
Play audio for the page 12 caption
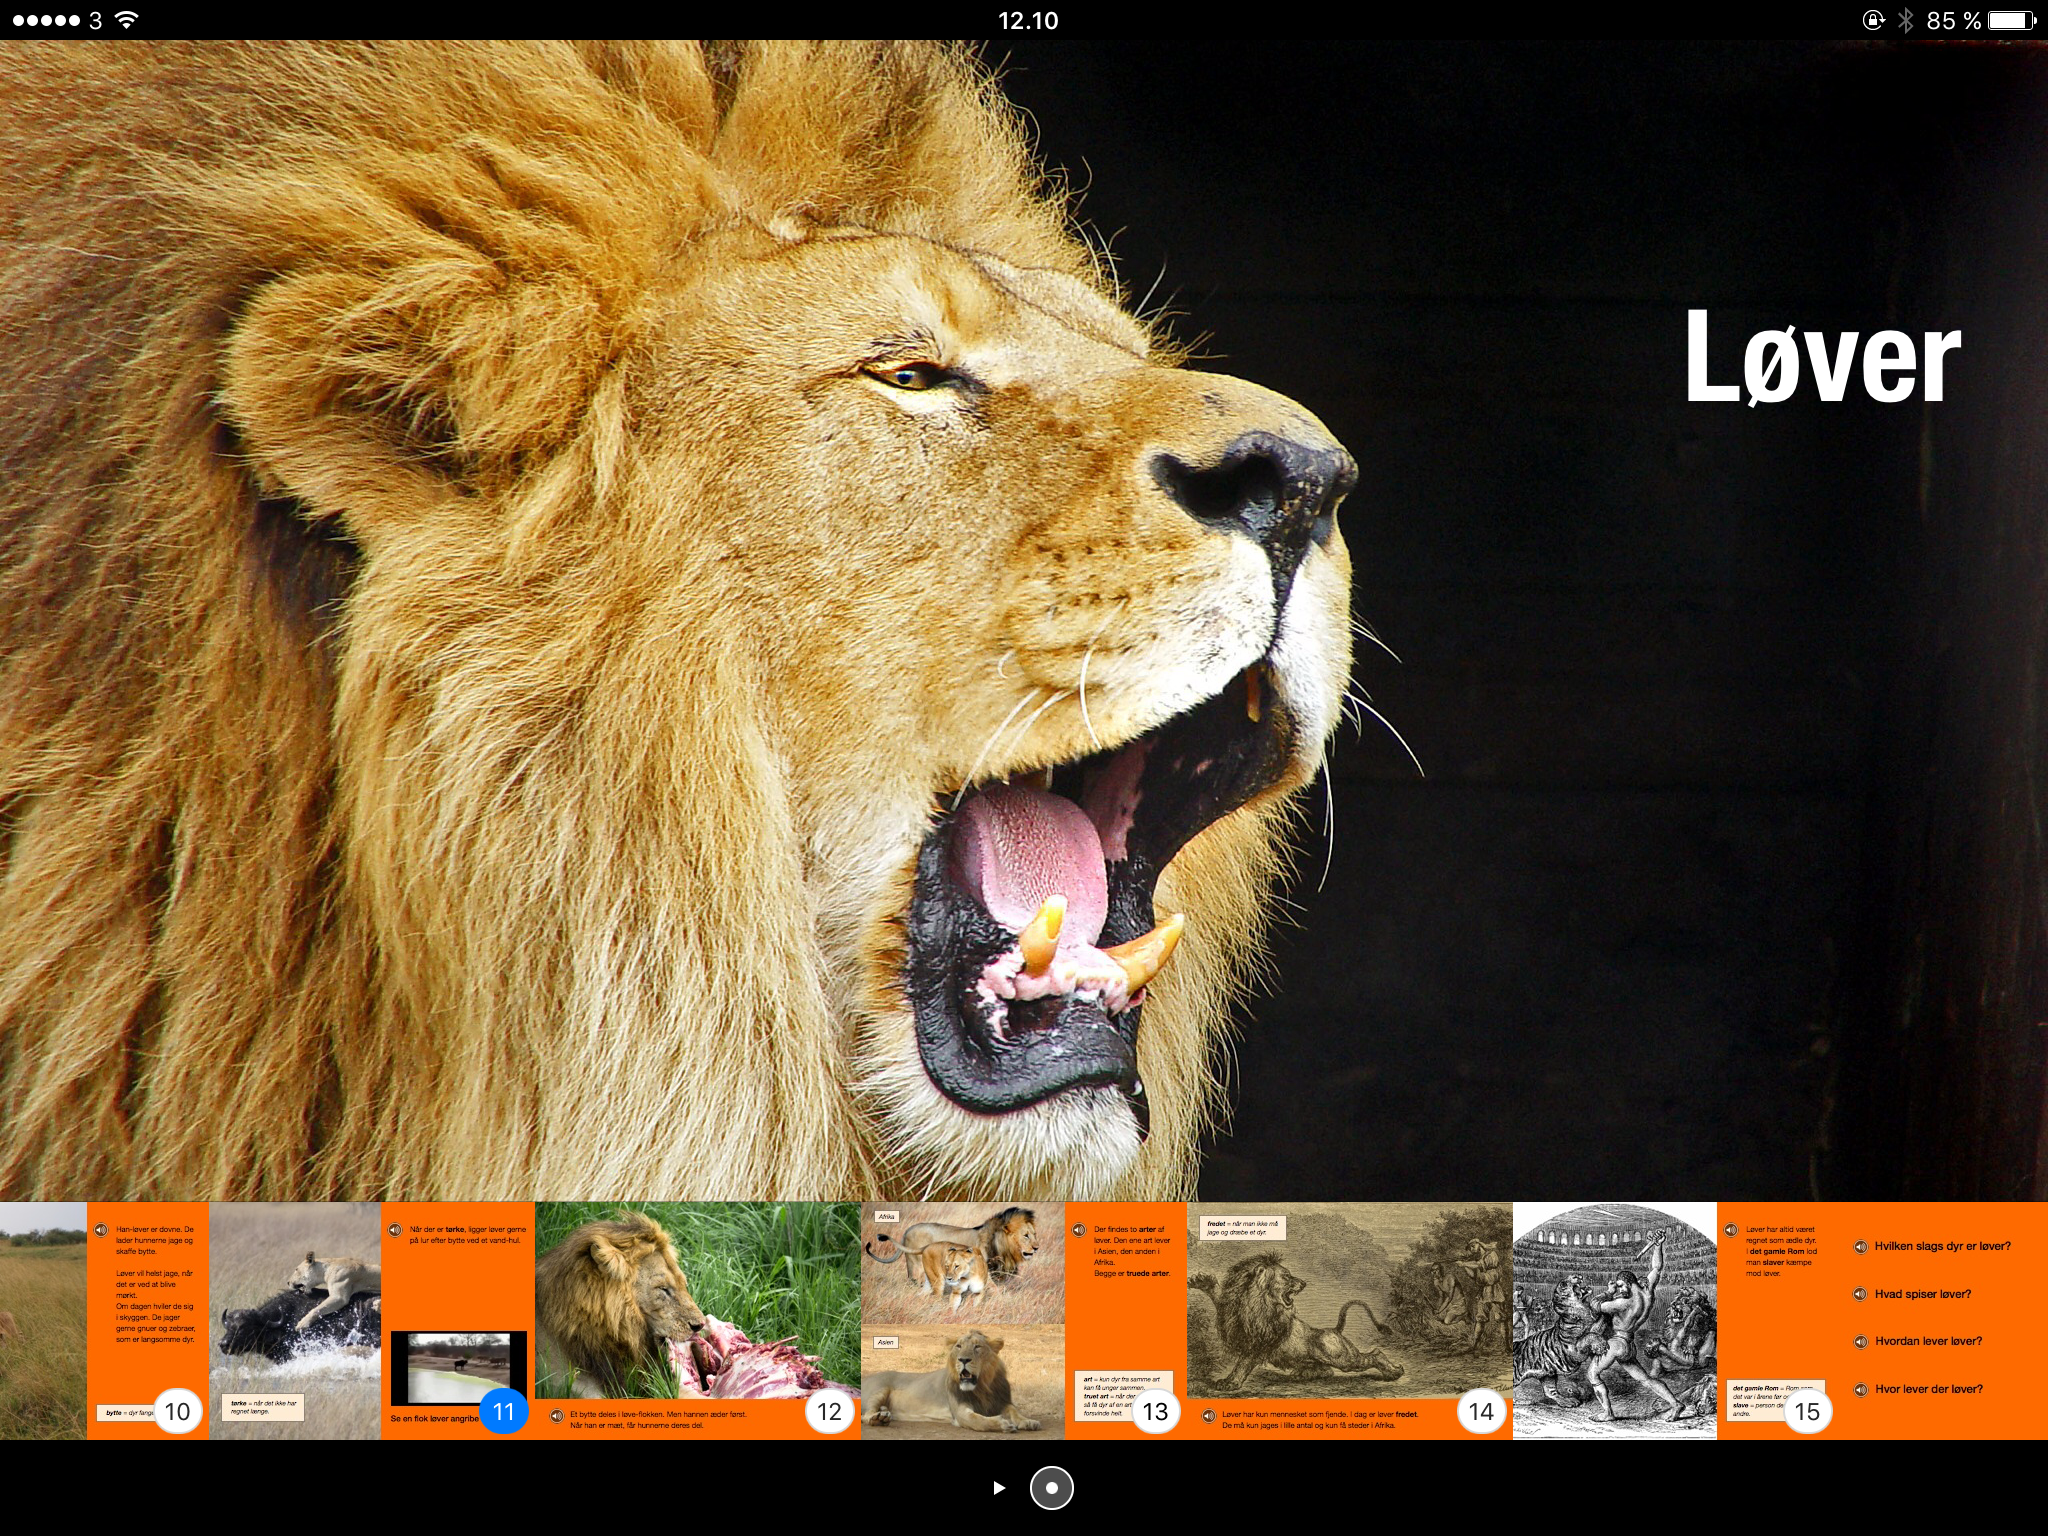(557, 1415)
